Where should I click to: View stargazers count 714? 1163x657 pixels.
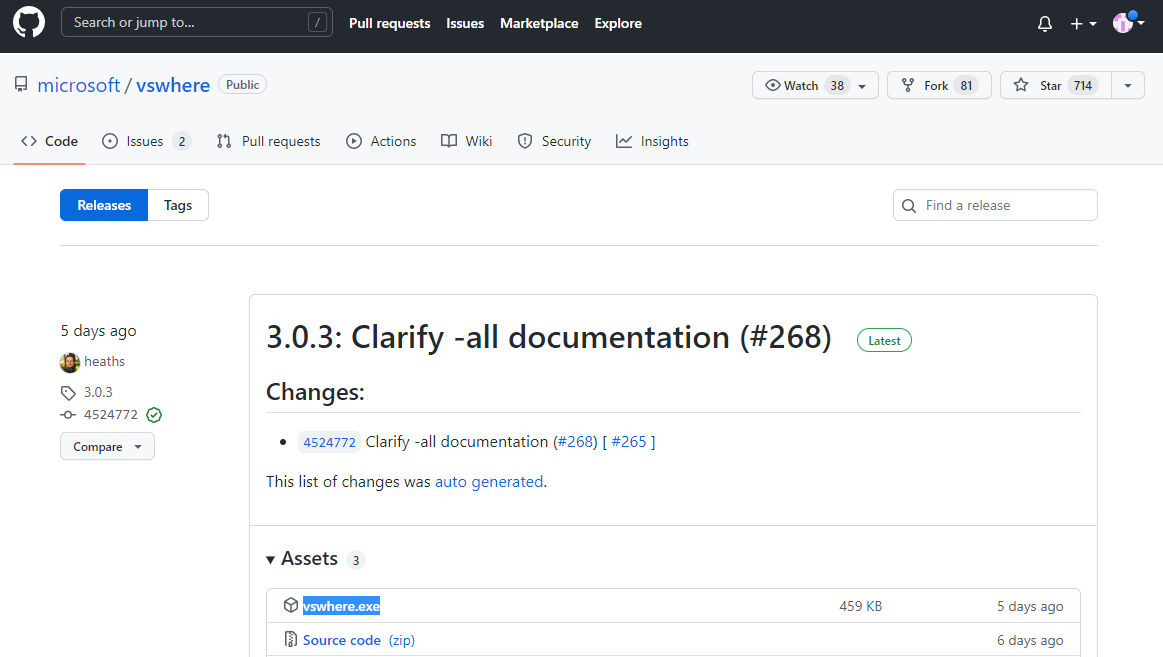click(x=1083, y=85)
